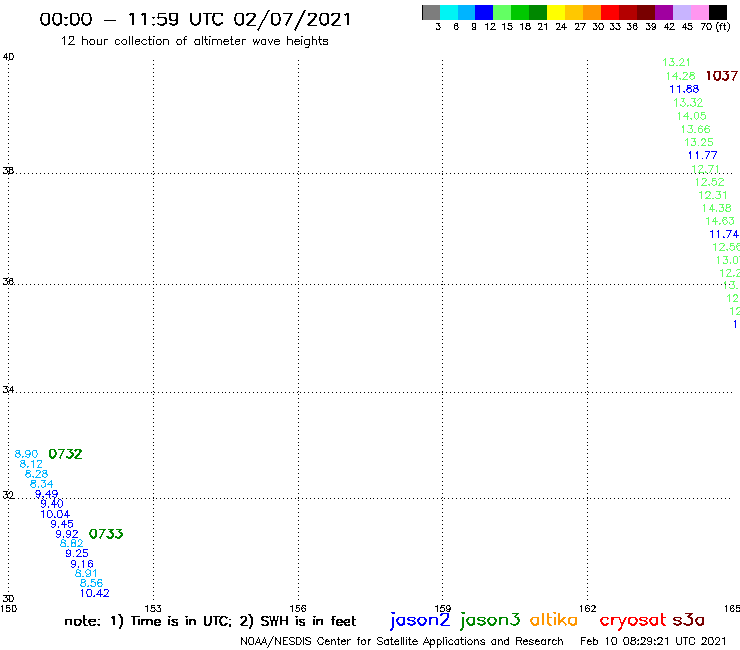This screenshot has width=740, height=650.
Task: Pick the orange swatch in the color scale
Action: click(592, 12)
